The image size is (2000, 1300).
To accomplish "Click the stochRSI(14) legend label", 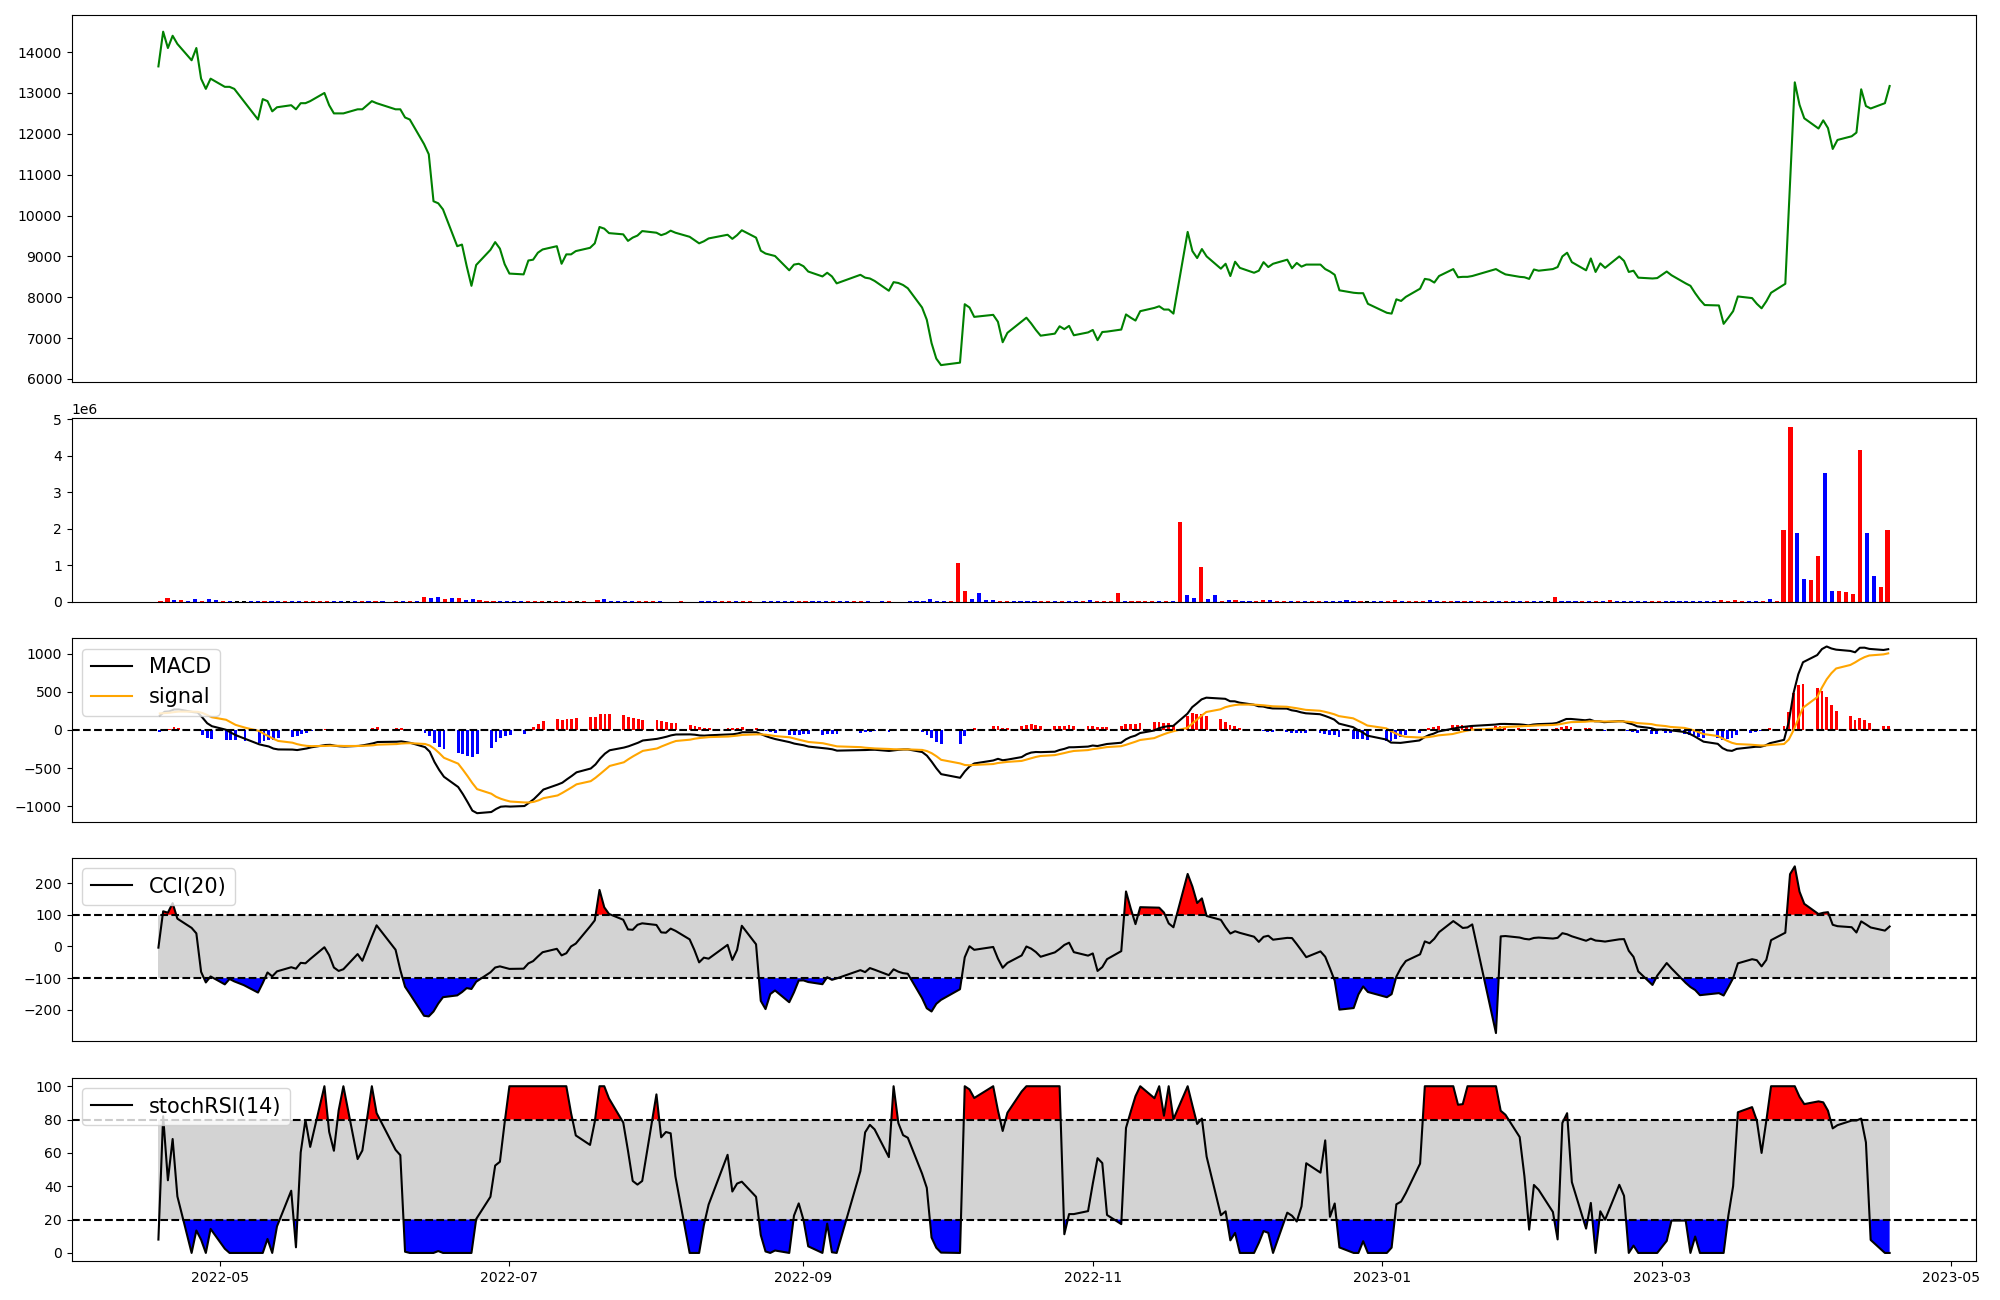I will tap(214, 1106).
